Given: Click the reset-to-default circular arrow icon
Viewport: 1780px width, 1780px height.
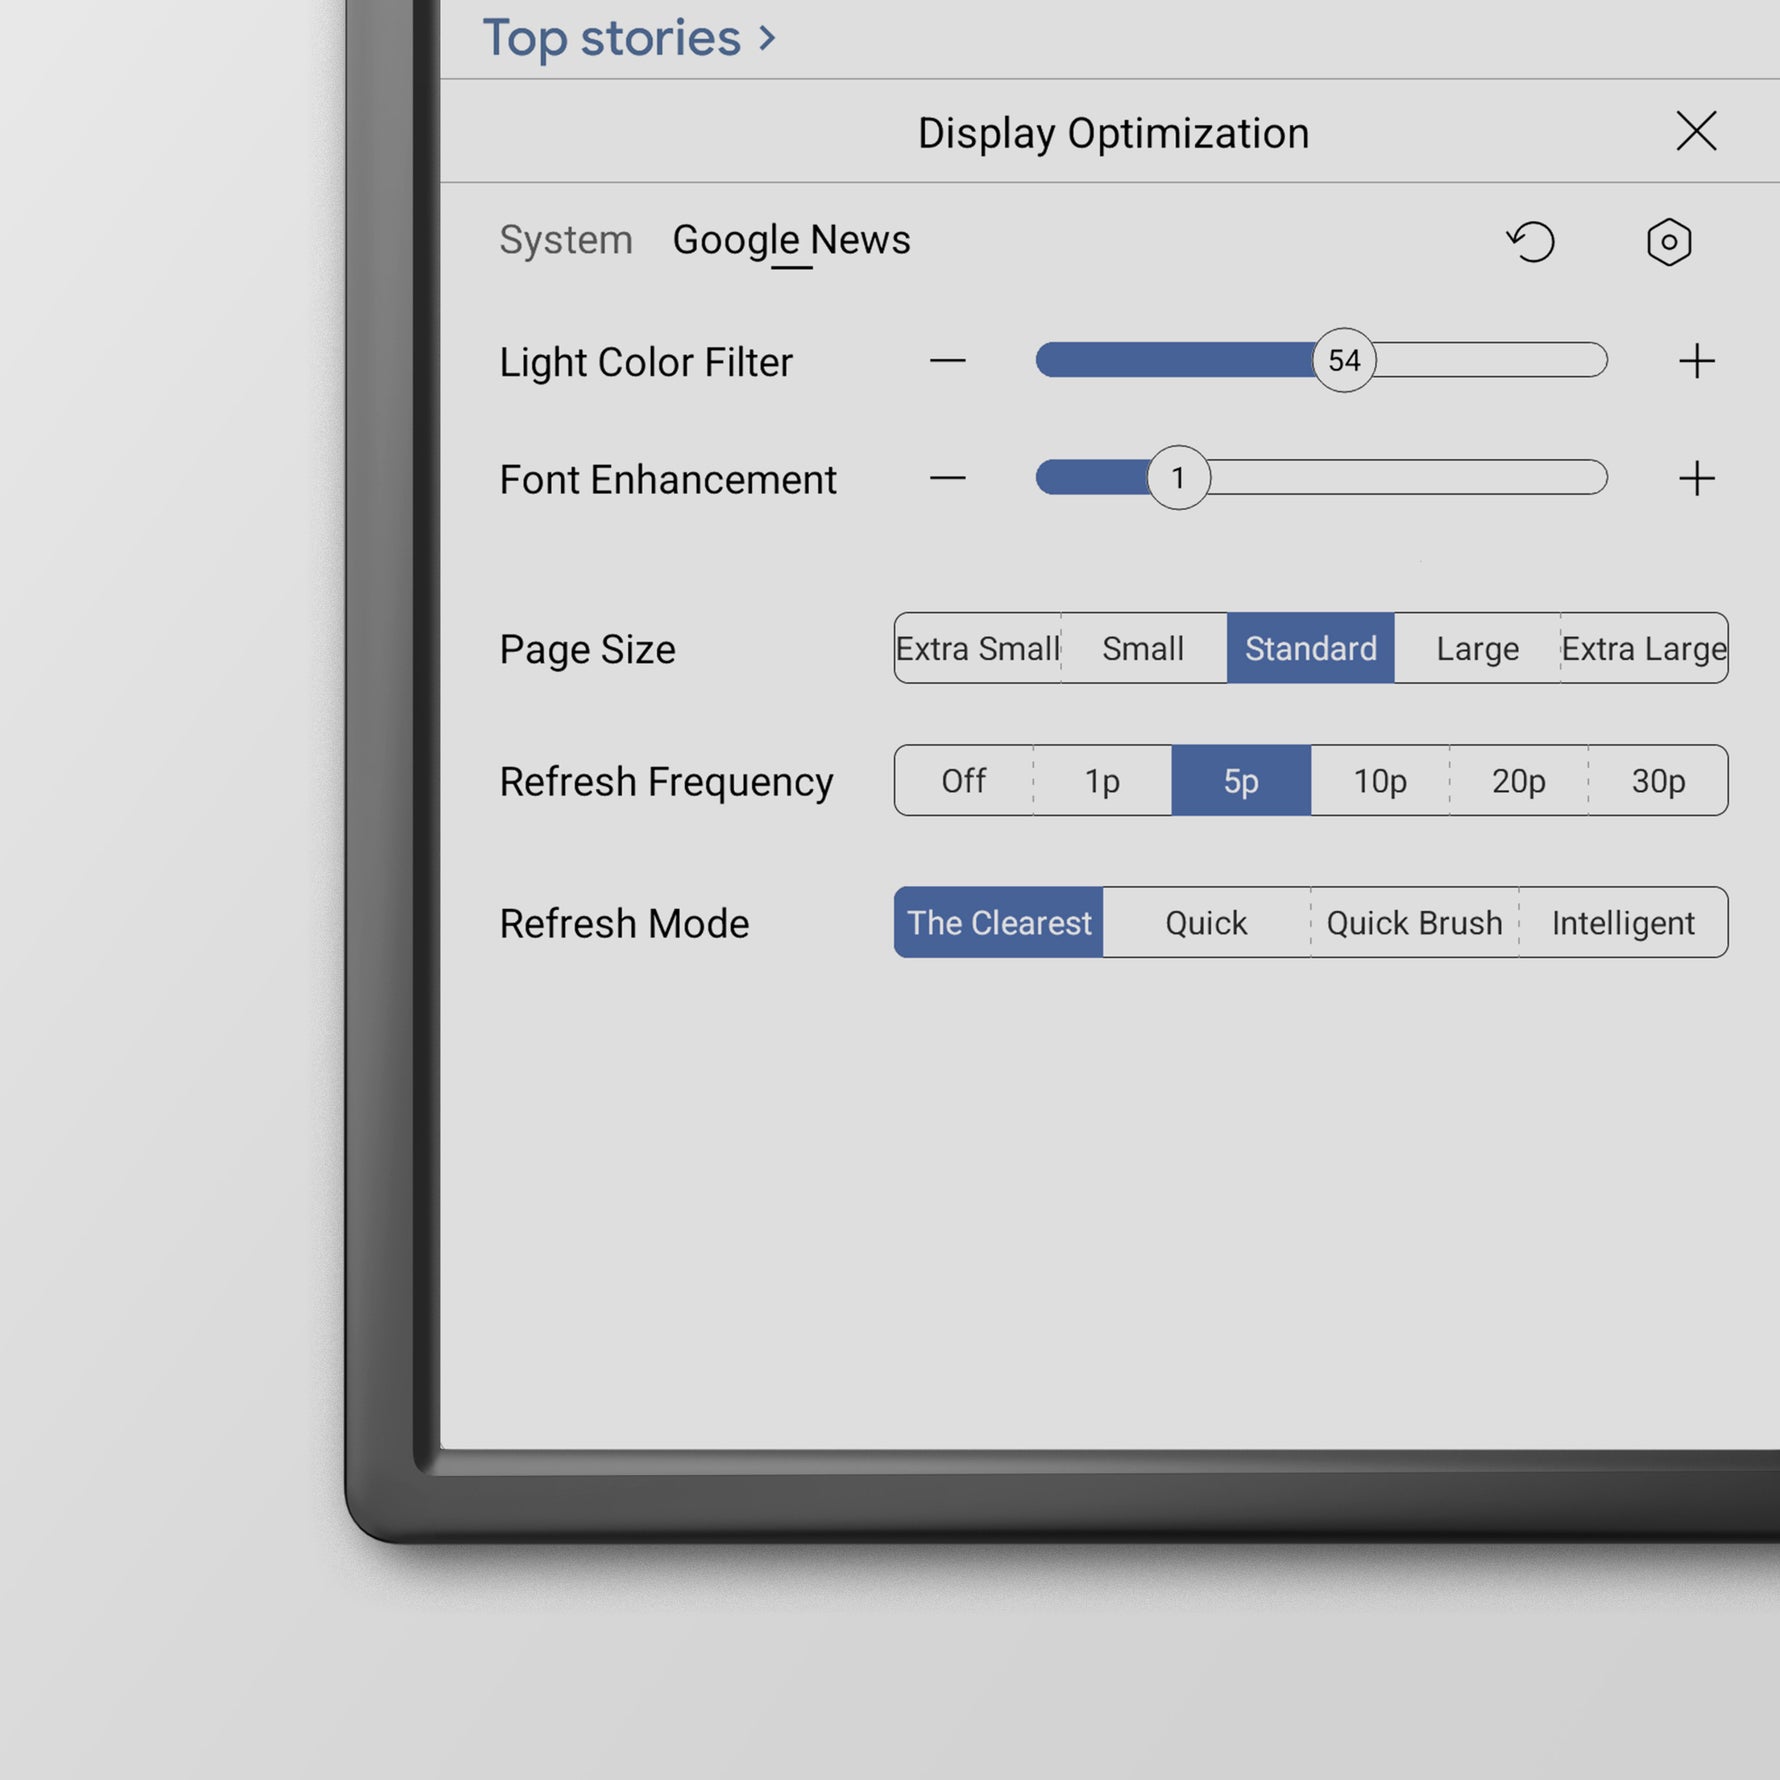Looking at the screenshot, I should coord(1531,242).
